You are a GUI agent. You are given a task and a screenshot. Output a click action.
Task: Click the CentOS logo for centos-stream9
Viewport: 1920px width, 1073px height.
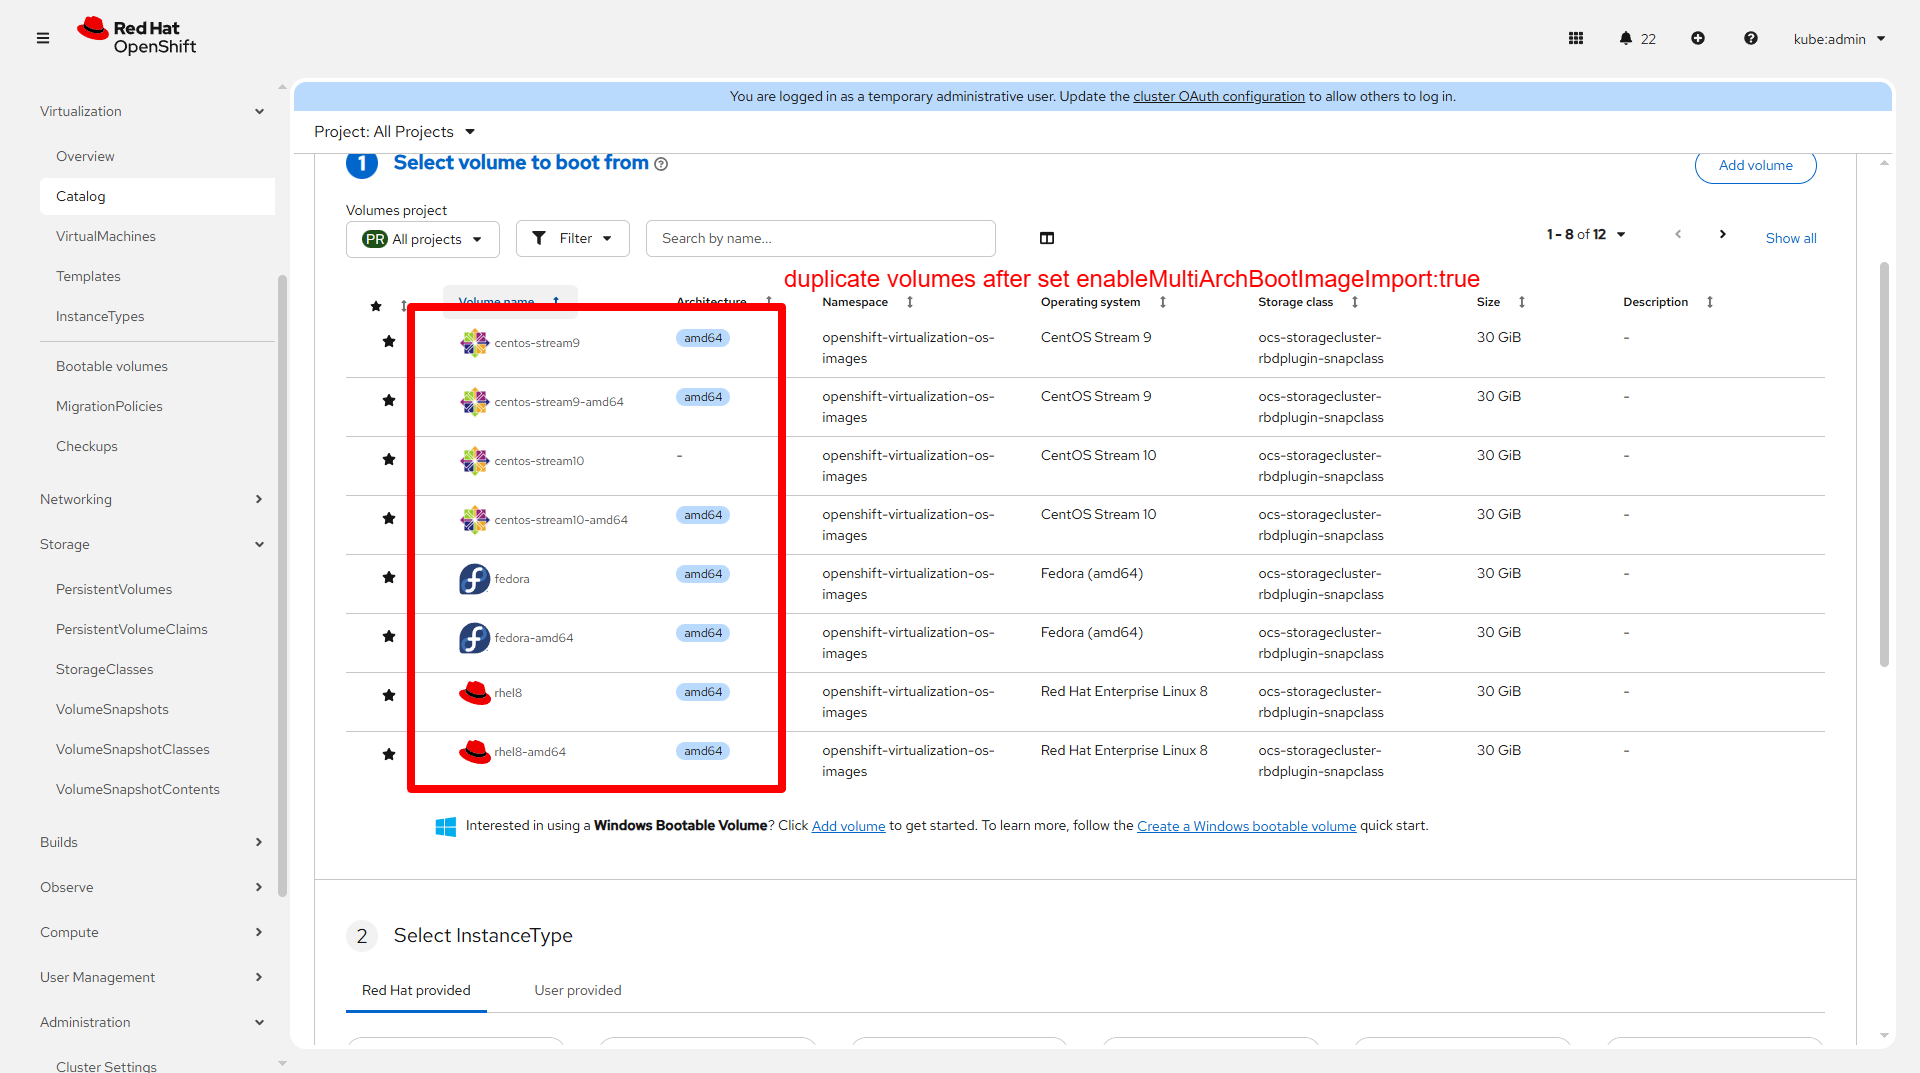coord(474,343)
